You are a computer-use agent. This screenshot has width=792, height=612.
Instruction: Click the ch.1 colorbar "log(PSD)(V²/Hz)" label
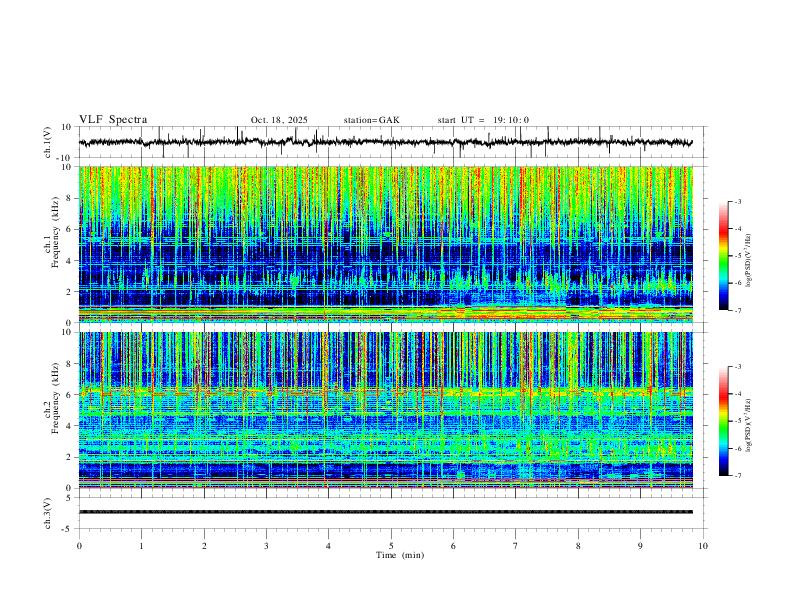pyautogui.click(x=749, y=261)
